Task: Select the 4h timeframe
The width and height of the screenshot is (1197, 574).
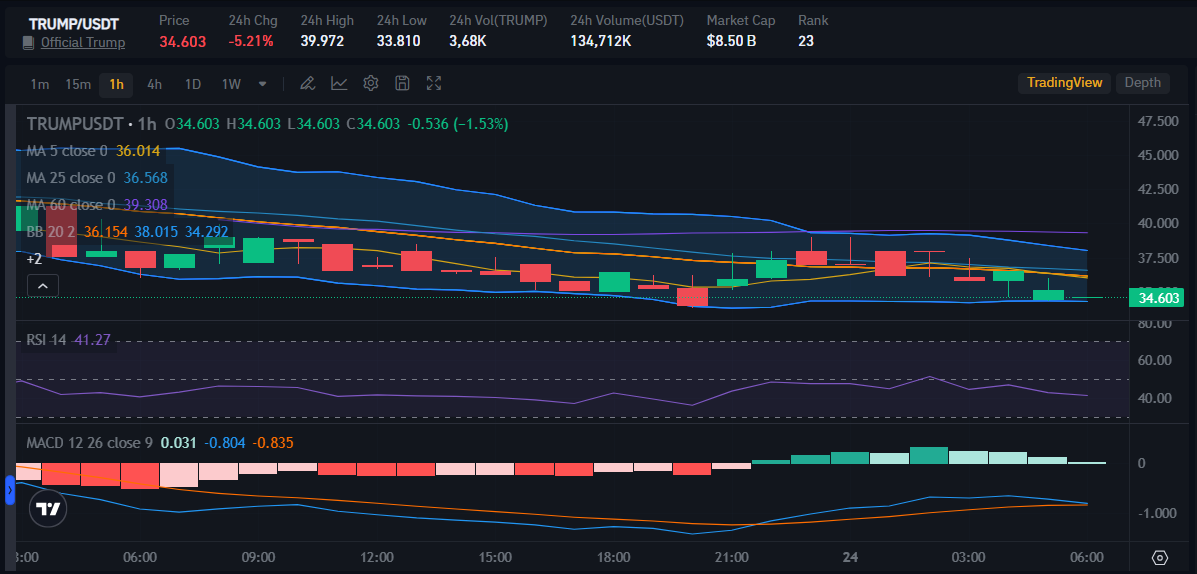Action: coord(154,84)
